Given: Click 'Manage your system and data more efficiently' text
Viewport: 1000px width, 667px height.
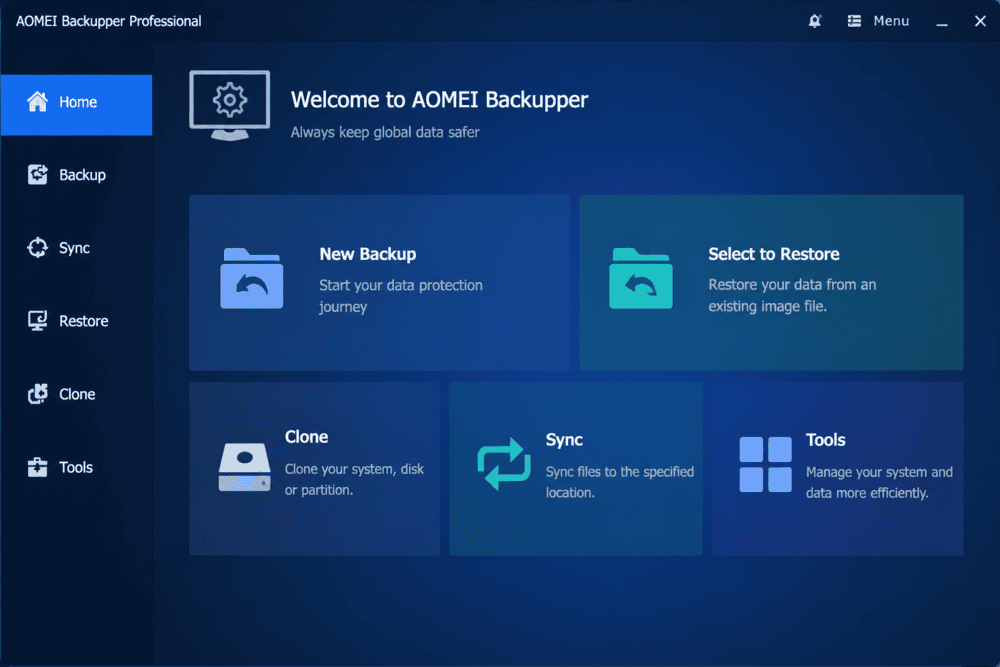Looking at the screenshot, I should [879, 482].
